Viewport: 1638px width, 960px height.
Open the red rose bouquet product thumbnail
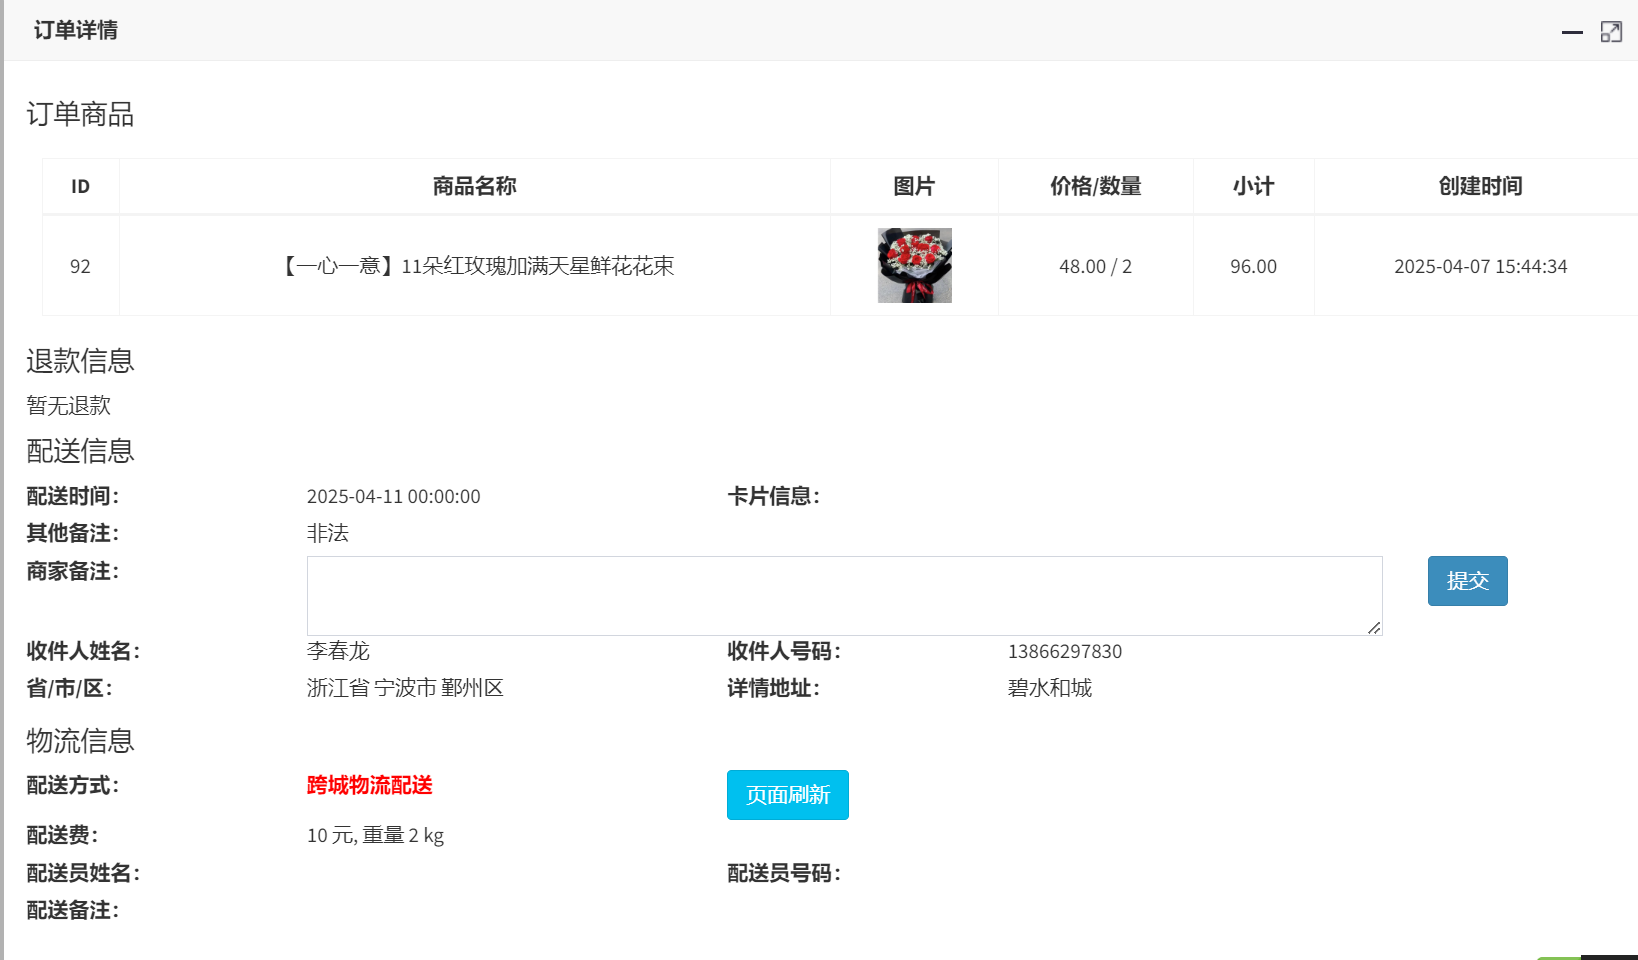click(x=914, y=265)
